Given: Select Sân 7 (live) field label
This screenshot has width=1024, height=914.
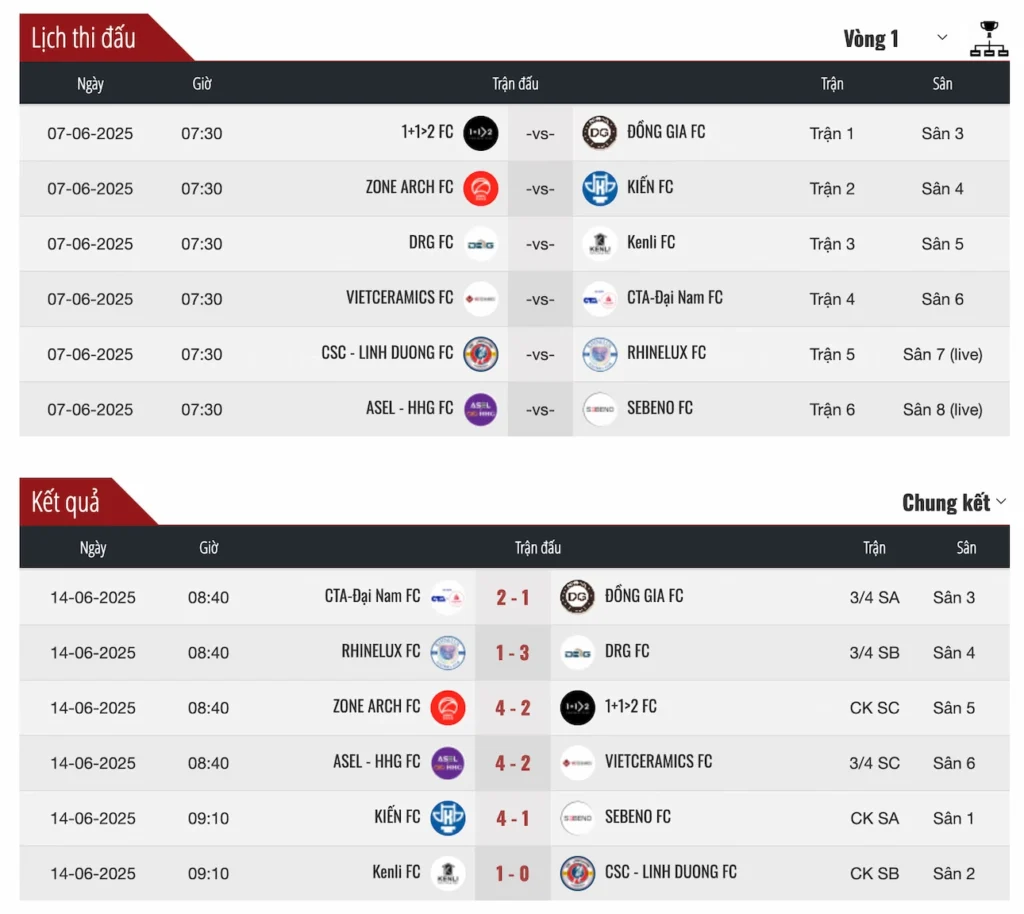Looking at the screenshot, I should click(x=942, y=355).
